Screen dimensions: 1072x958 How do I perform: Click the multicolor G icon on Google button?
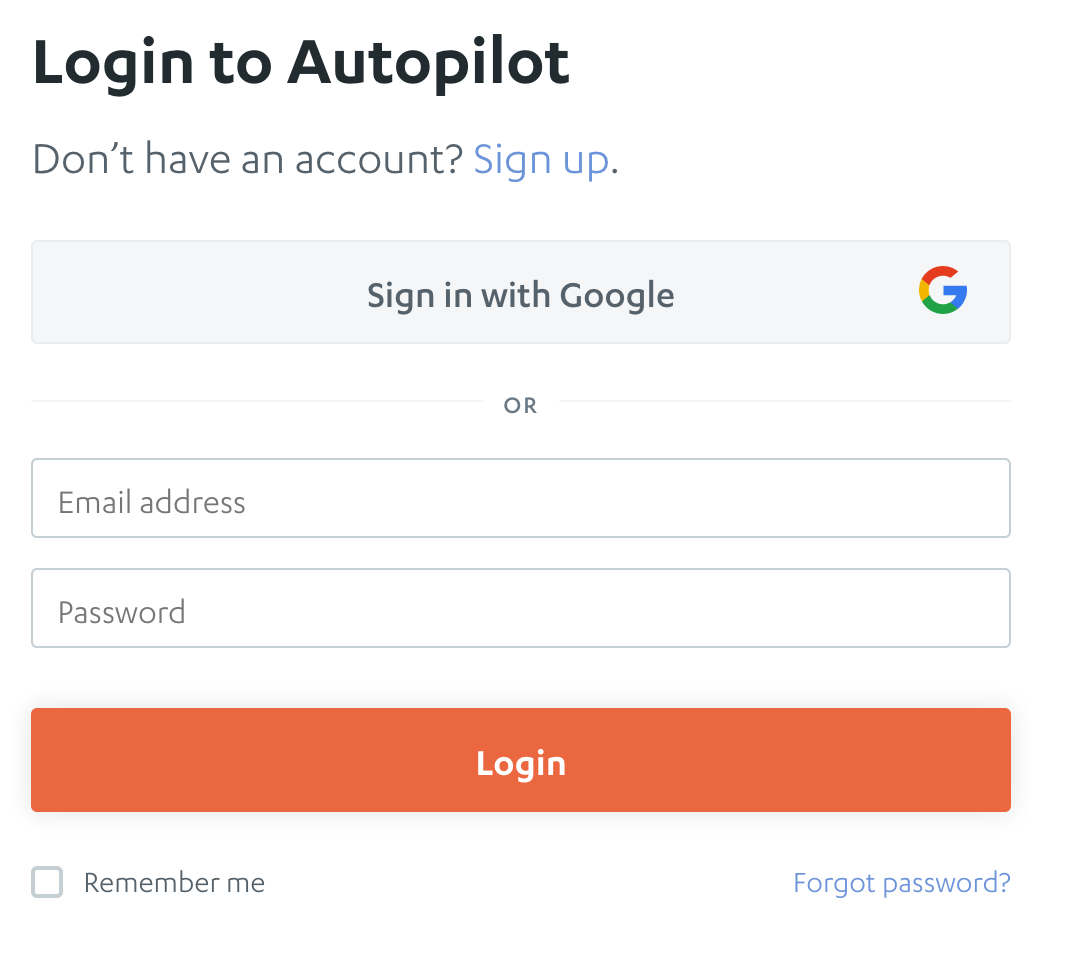point(943,291)
